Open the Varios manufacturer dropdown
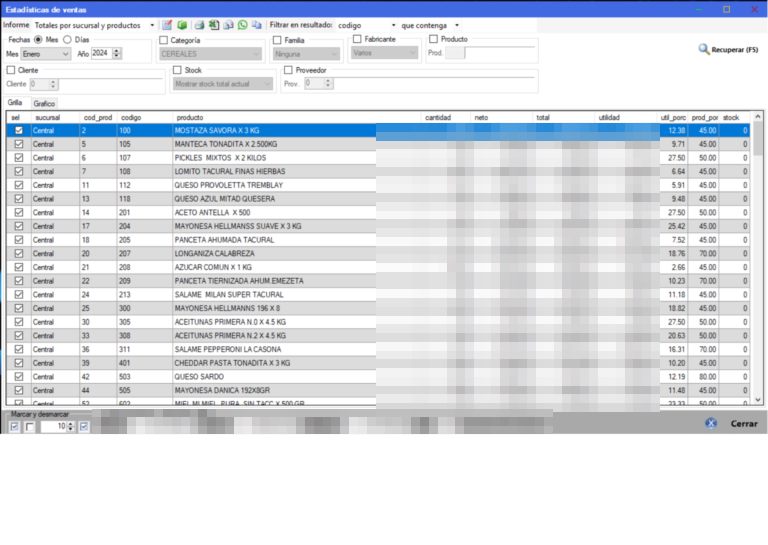This screenshot has width=768, height=545. coord(384,53)
